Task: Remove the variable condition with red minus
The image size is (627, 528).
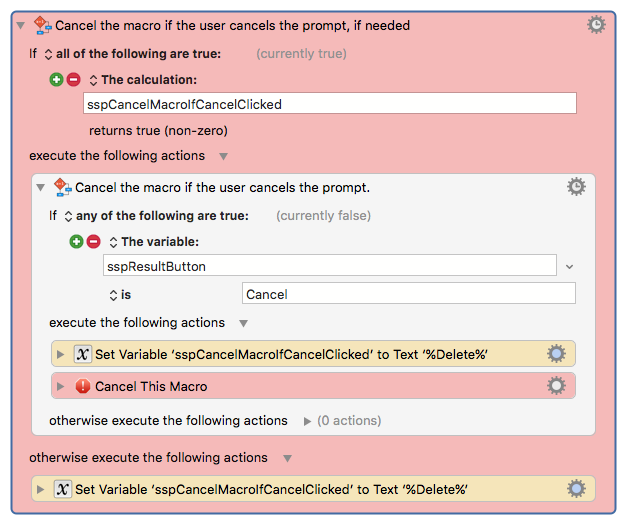Action: coord(94,242)
